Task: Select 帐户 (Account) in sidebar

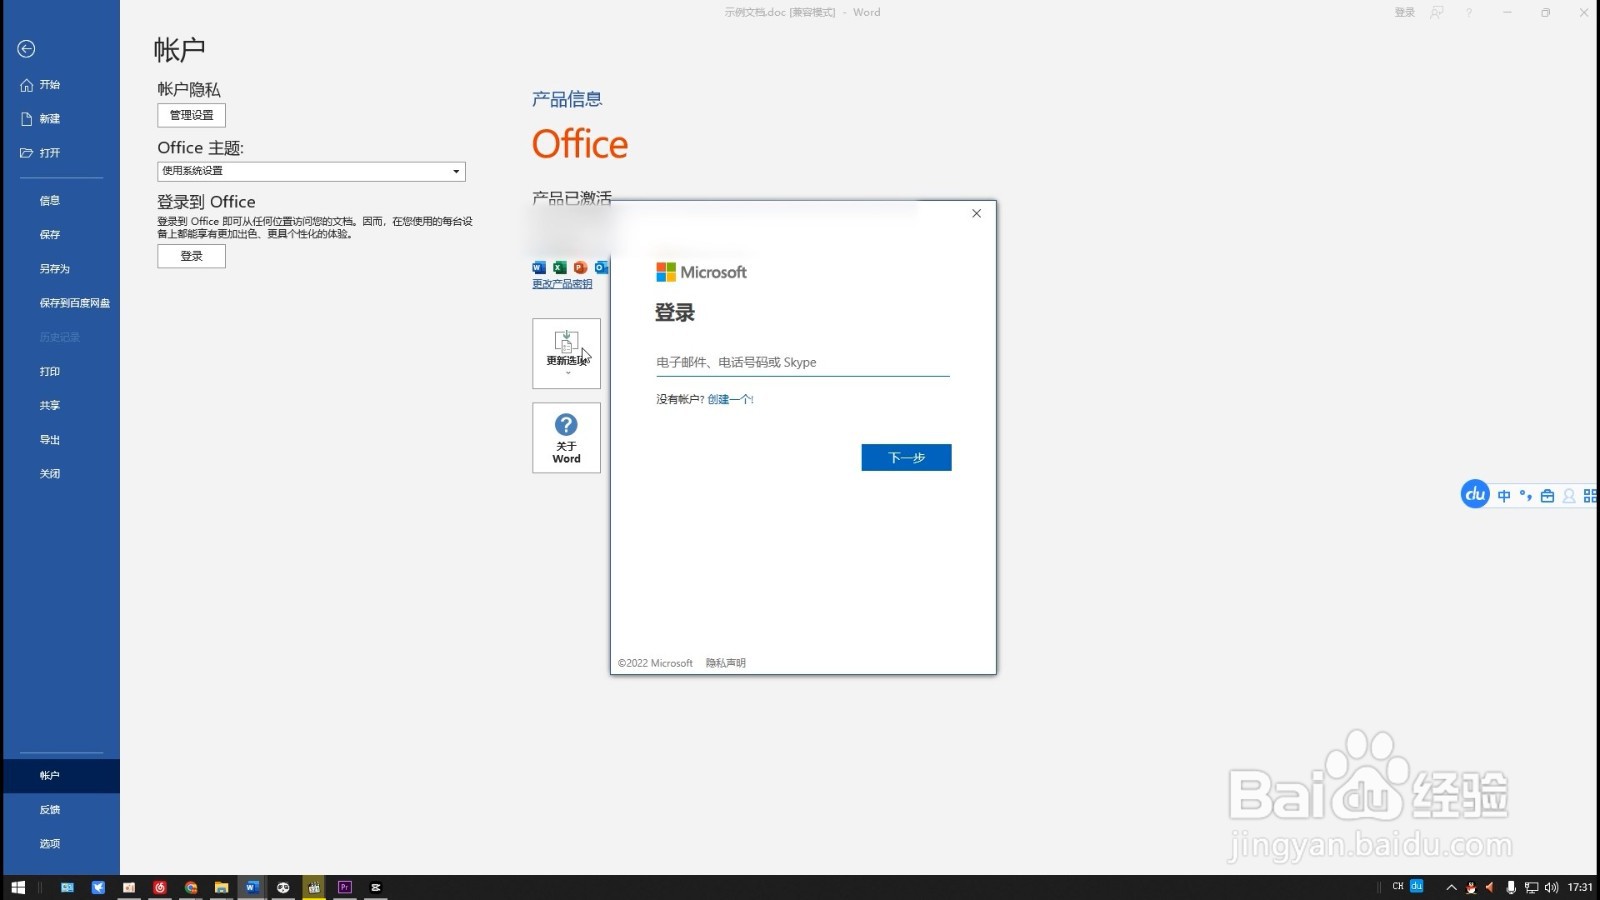Action: [60, 775]
